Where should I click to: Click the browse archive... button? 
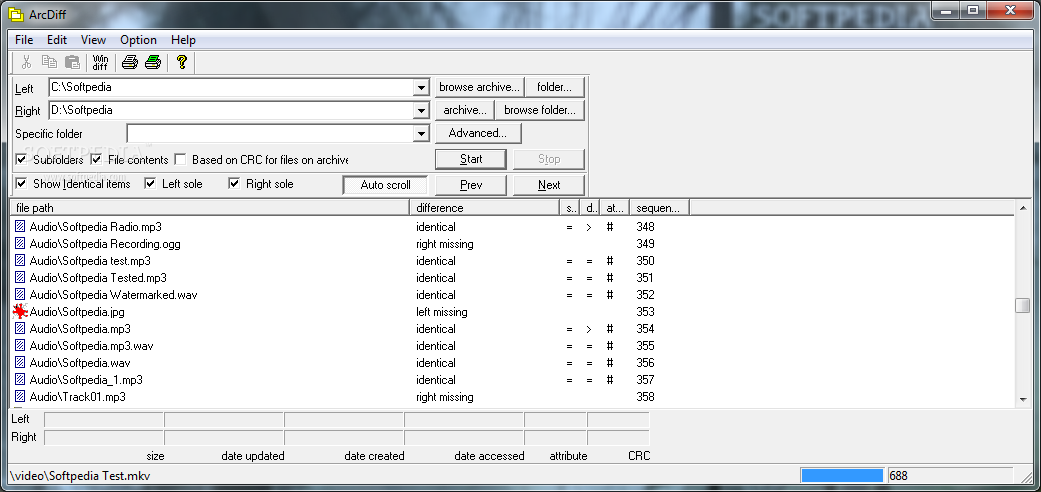(x=479, y=87)
